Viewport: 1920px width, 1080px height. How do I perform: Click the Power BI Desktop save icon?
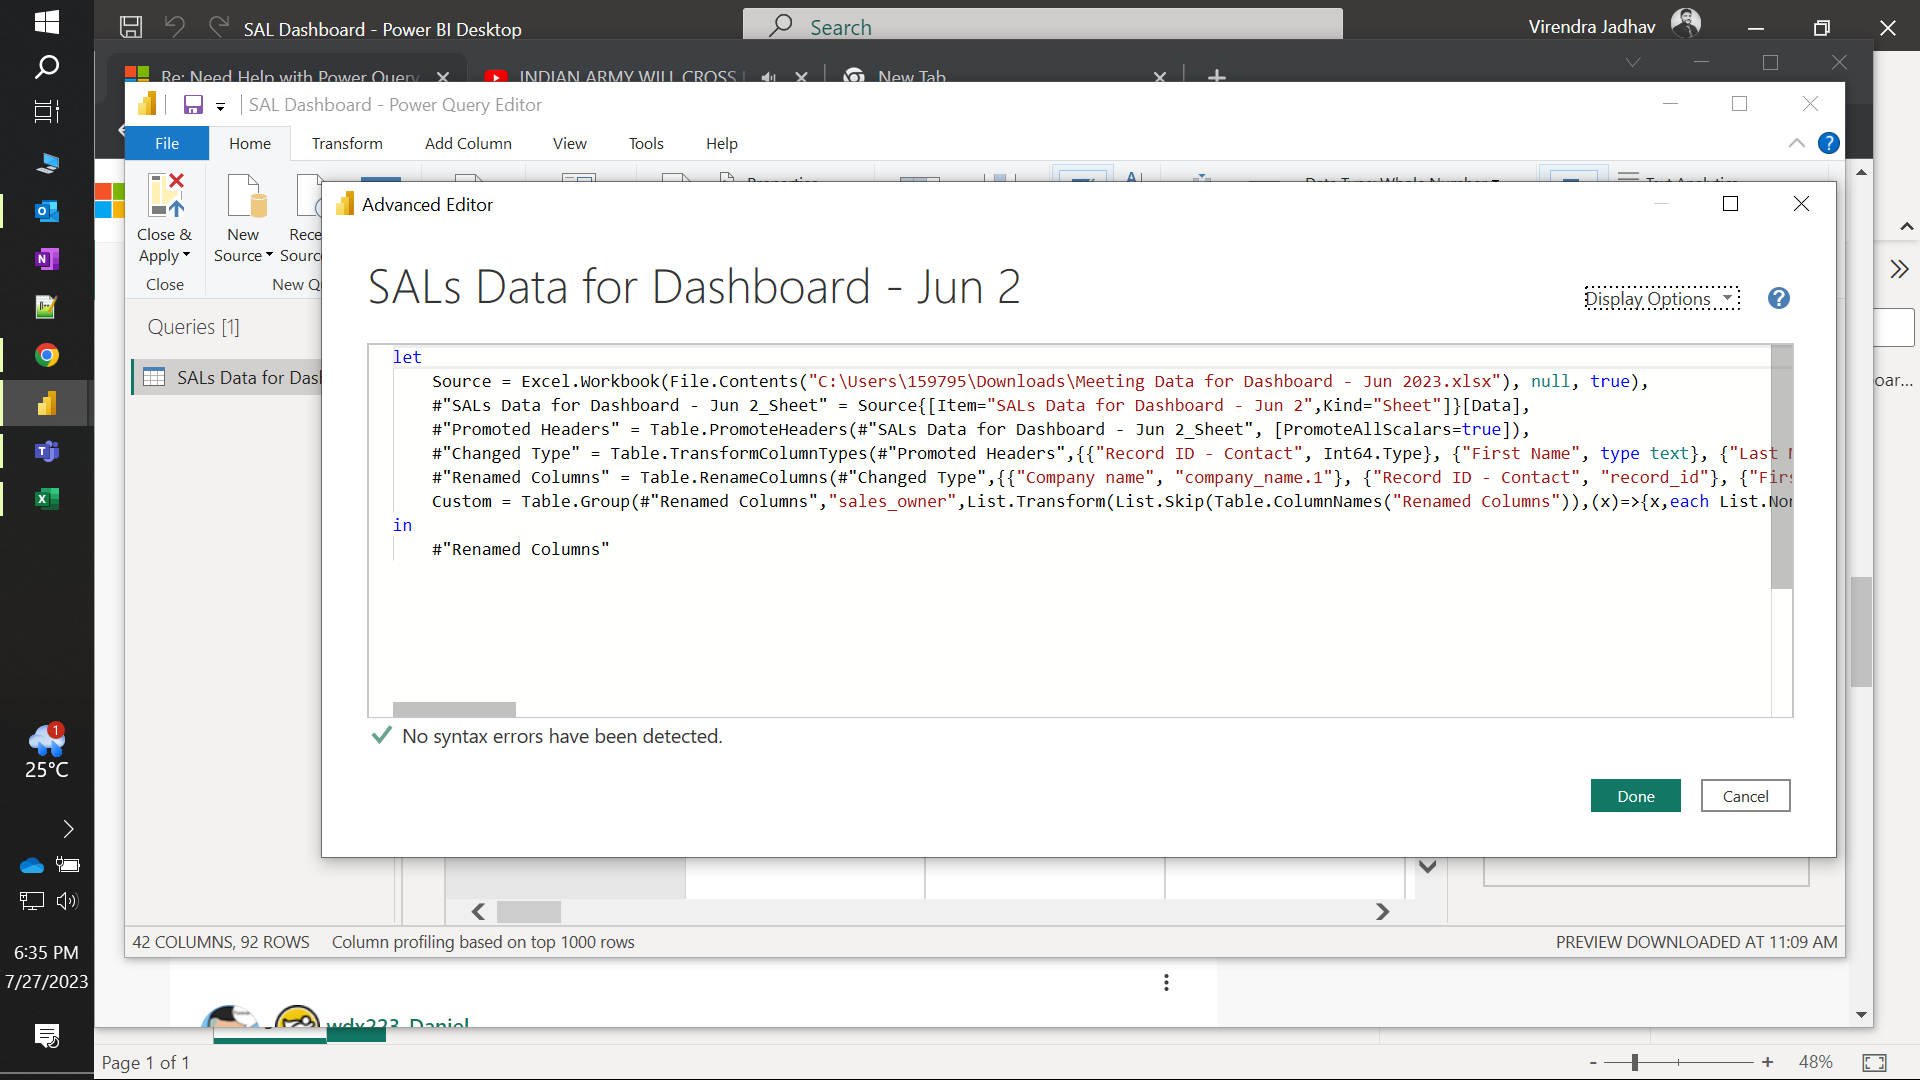[x=131, y=27]
